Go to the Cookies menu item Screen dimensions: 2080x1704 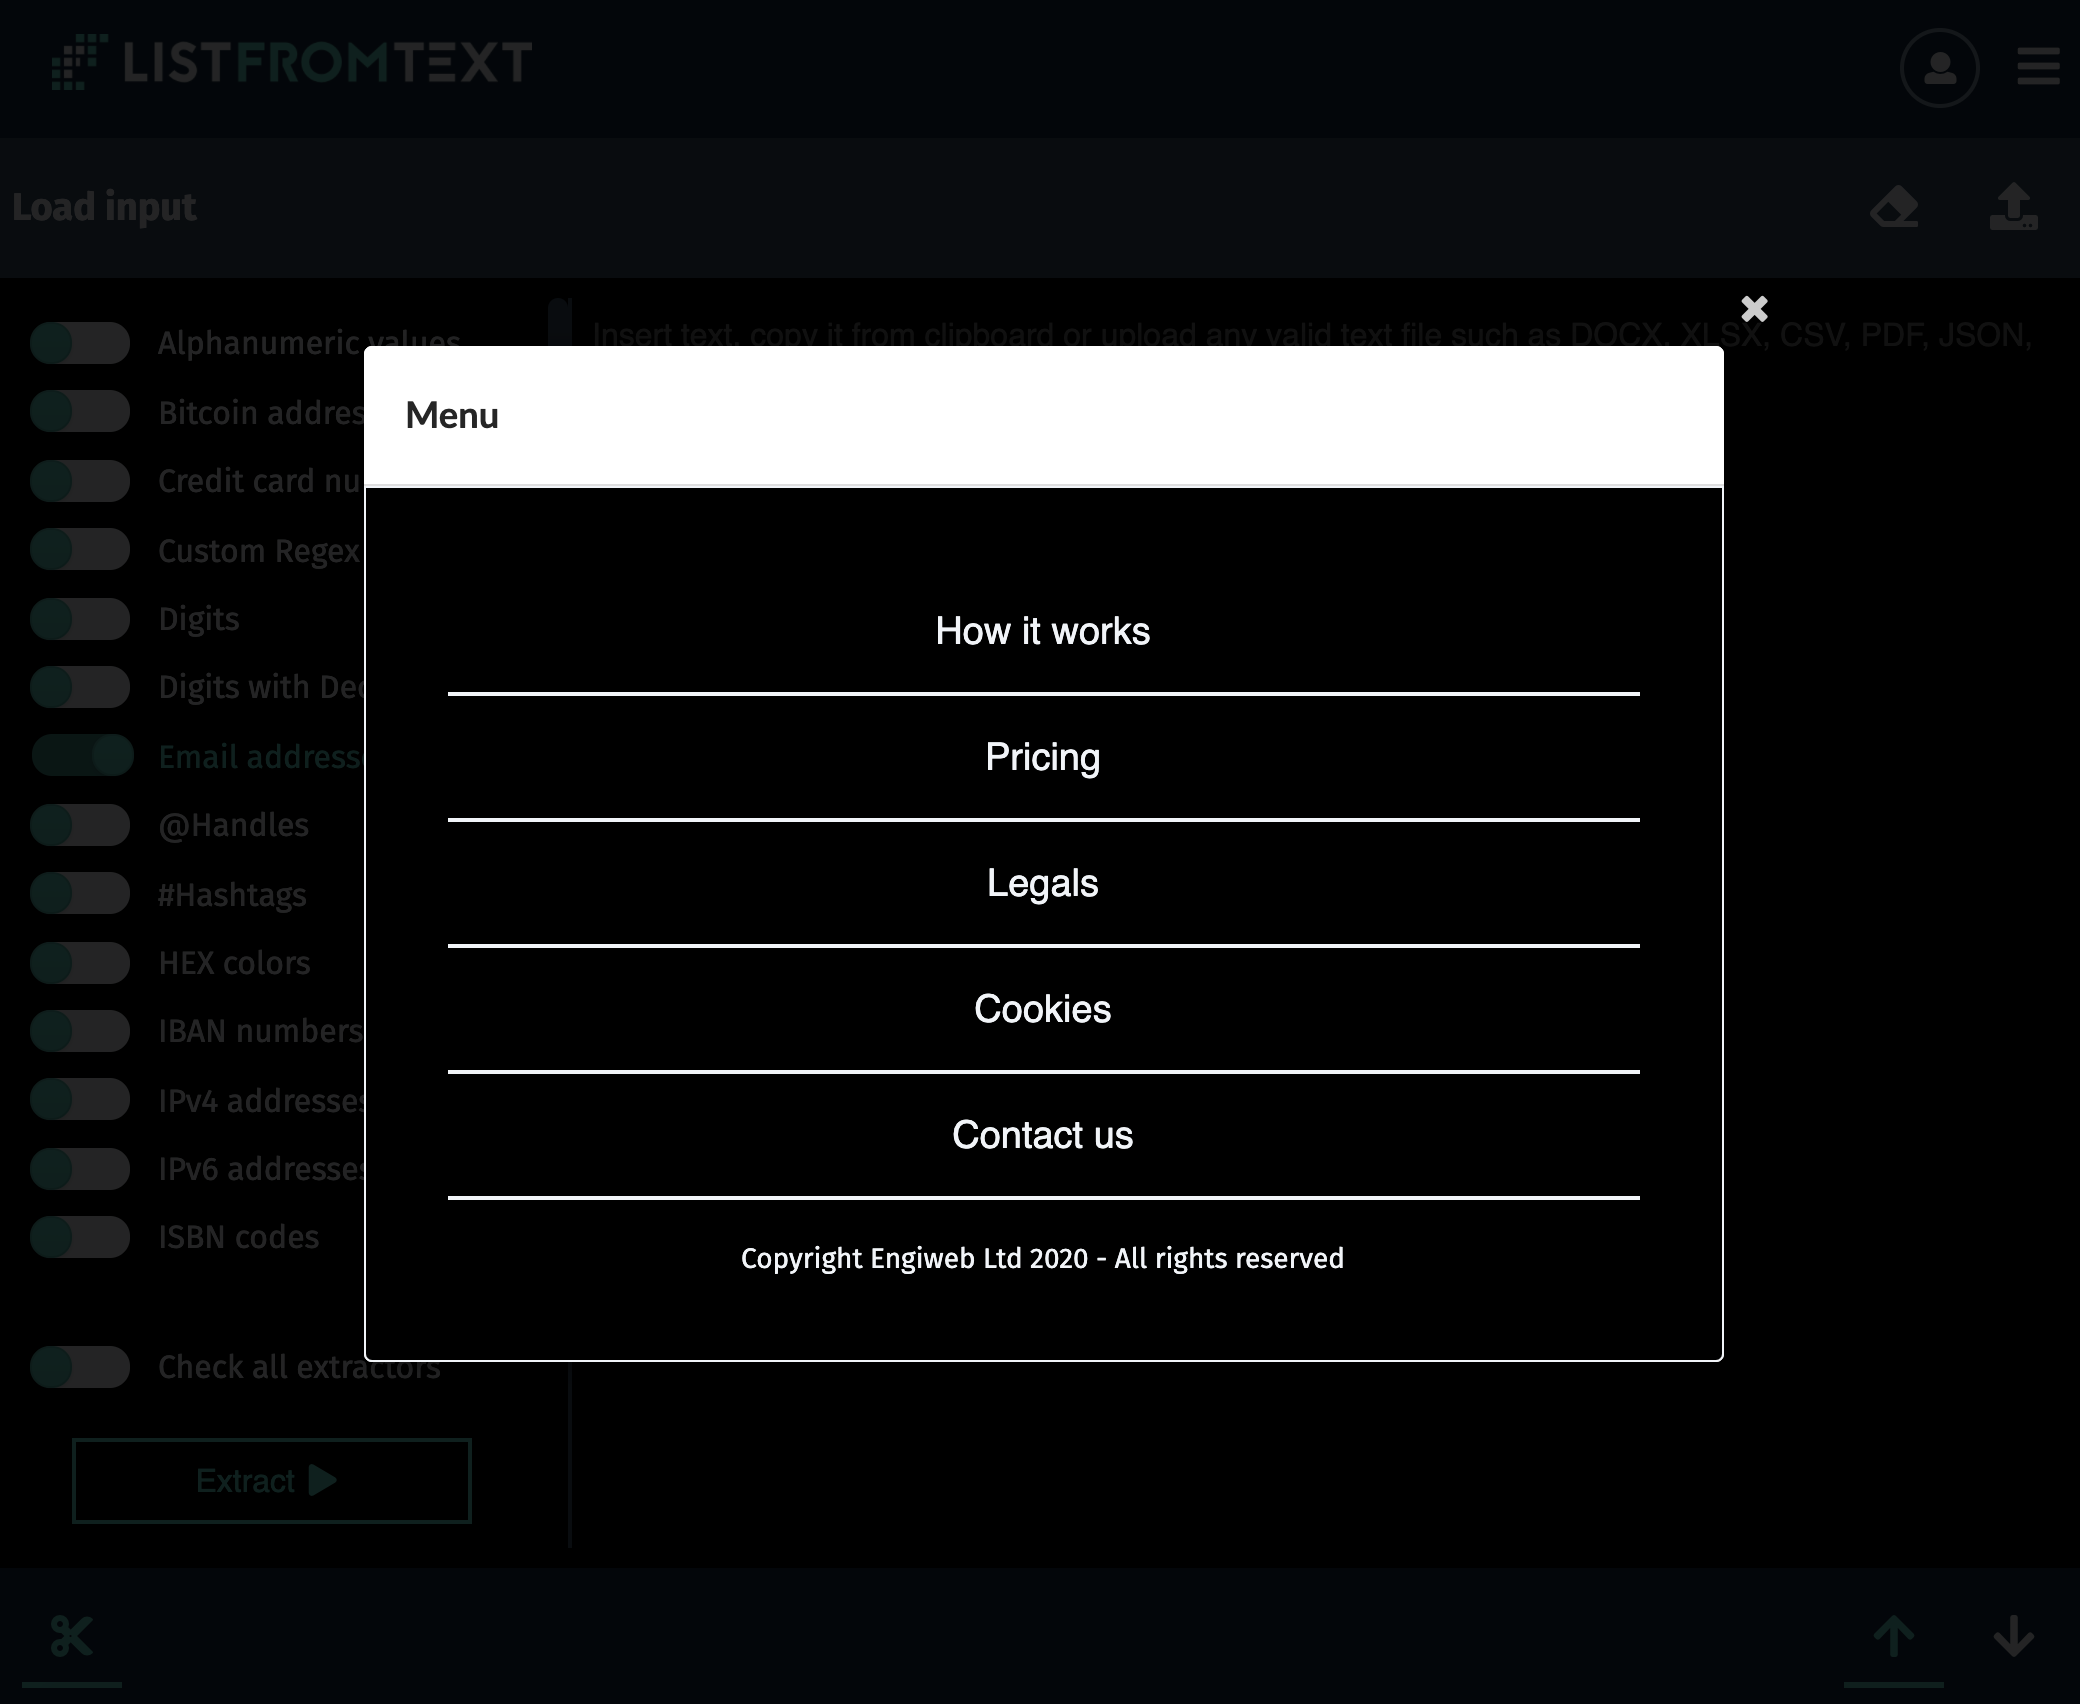point(1043,1009)
